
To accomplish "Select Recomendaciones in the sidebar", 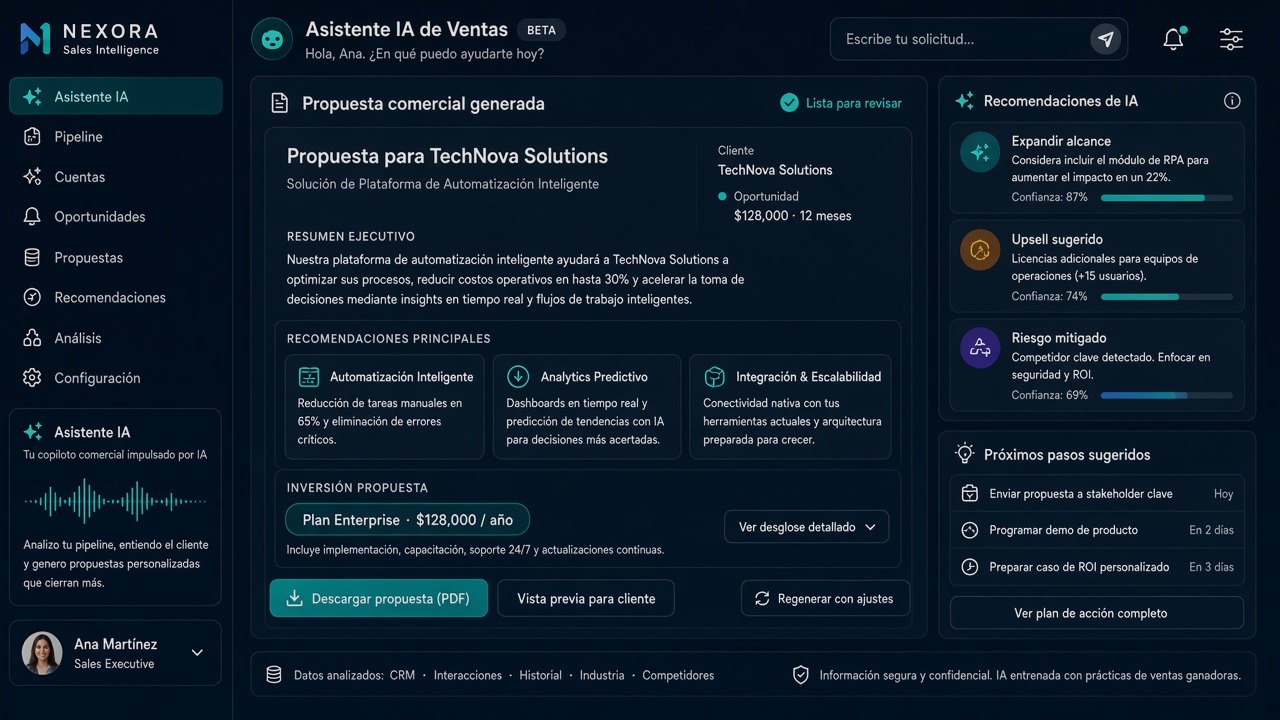I will pyautogui.click(x=116, y=298).
